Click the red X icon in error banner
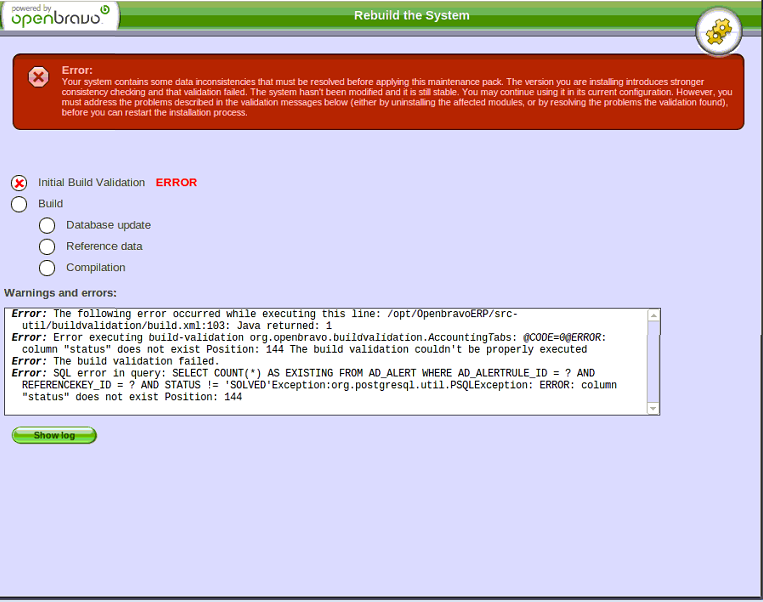Viewport: 763px width, 602px height. (38, 77)
